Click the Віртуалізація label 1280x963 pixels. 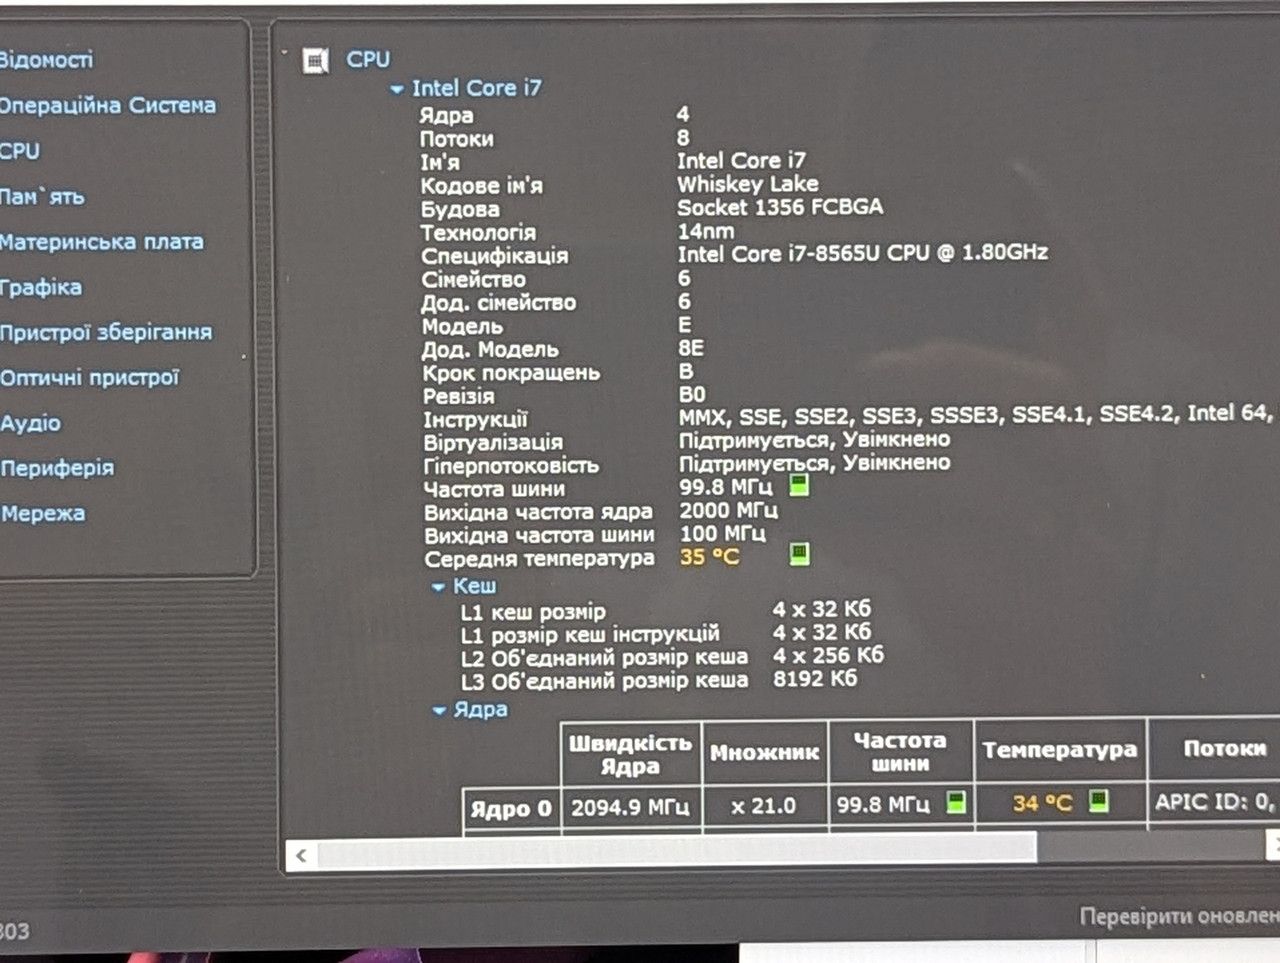(x=493, y=442)
